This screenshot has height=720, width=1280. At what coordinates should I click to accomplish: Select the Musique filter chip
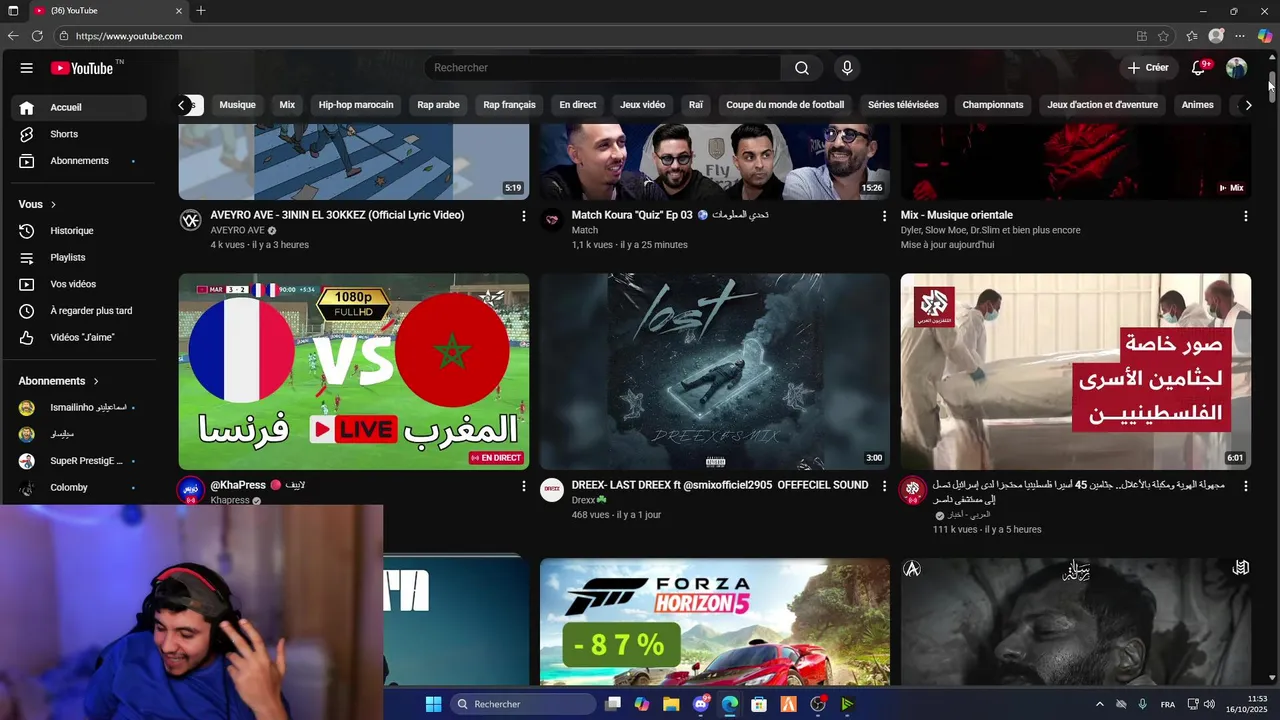237,105
